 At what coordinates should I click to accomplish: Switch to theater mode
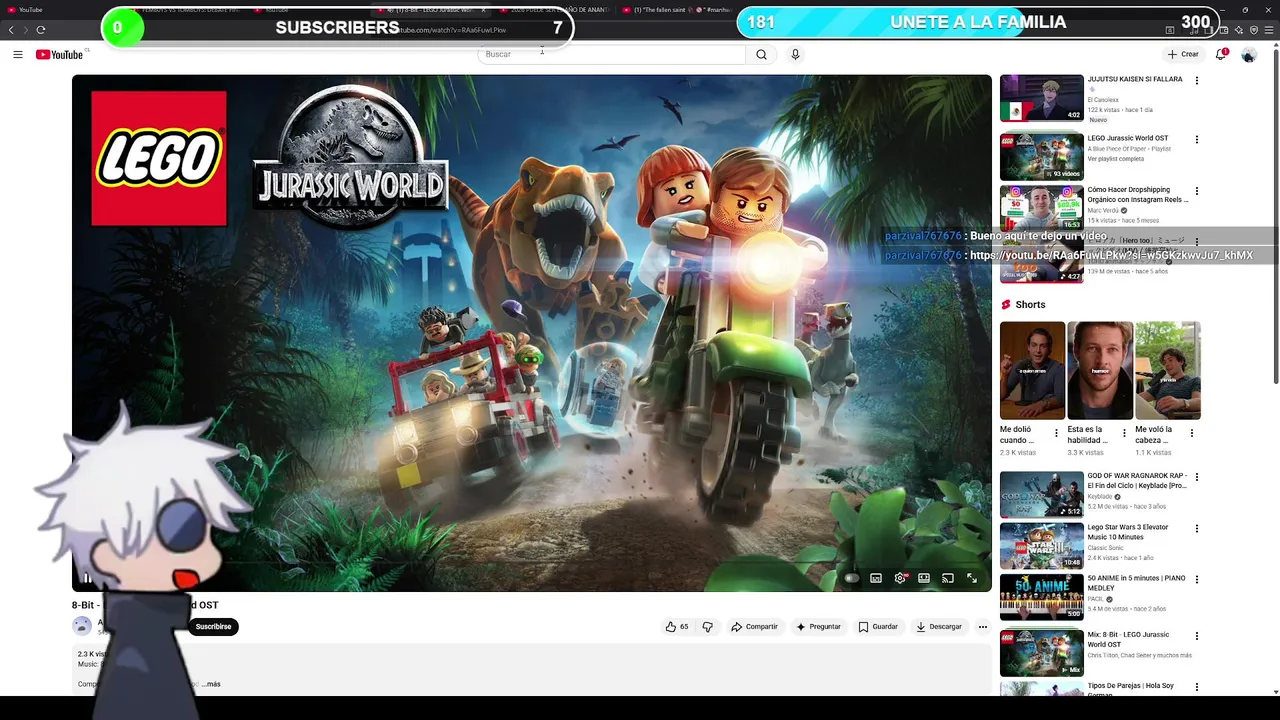[x=924, y=578]
